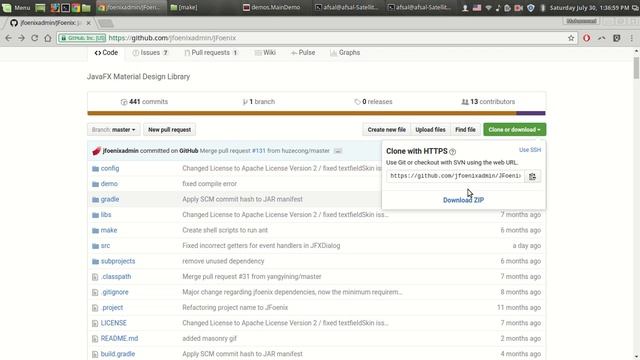View the 1 branch link

pyautogui.click(x=259, y=102)
